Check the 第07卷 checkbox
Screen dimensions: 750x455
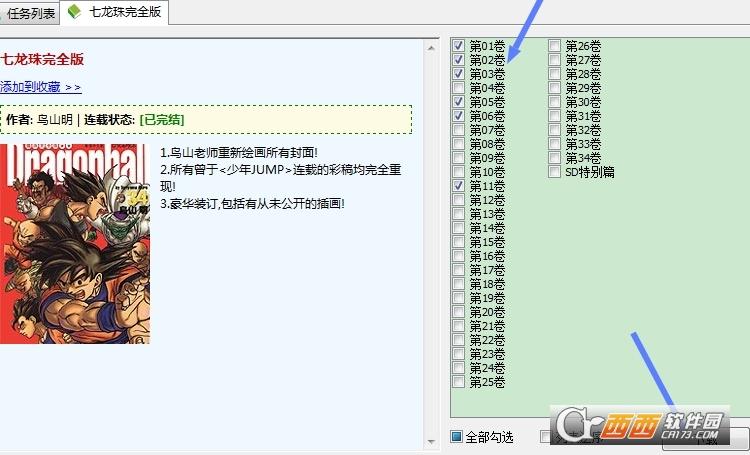(458, 129)
